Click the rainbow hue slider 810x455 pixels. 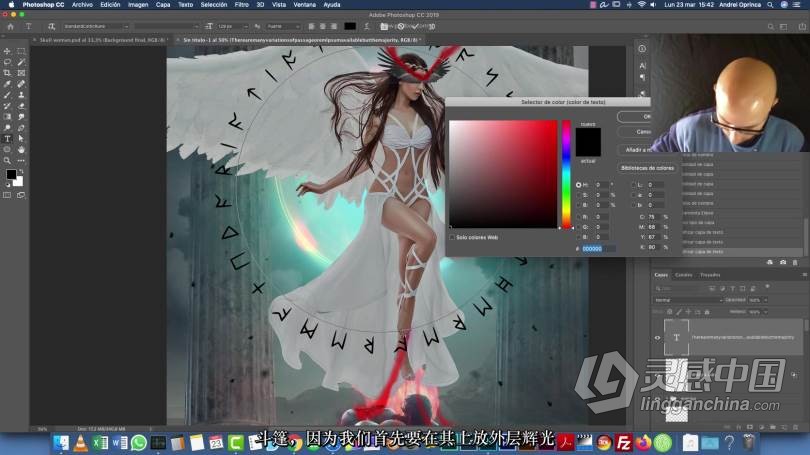(x=566, y=174)
